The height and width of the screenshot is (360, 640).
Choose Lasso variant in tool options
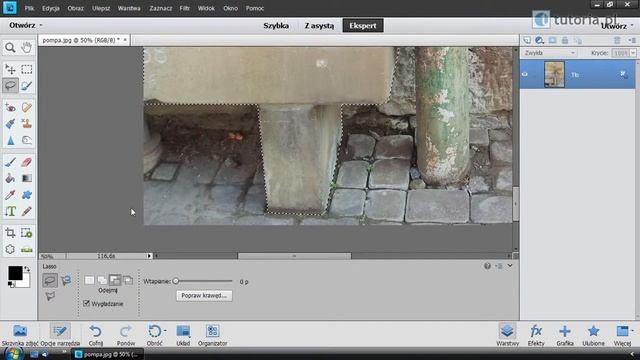[50, 280]
